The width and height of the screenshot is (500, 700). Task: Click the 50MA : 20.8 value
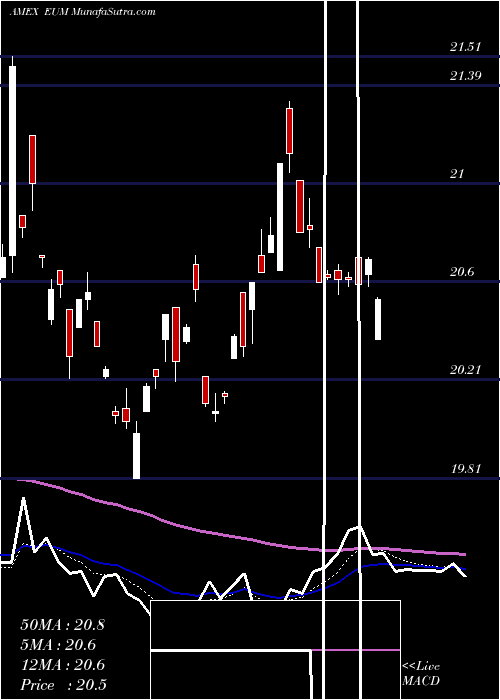62,625
